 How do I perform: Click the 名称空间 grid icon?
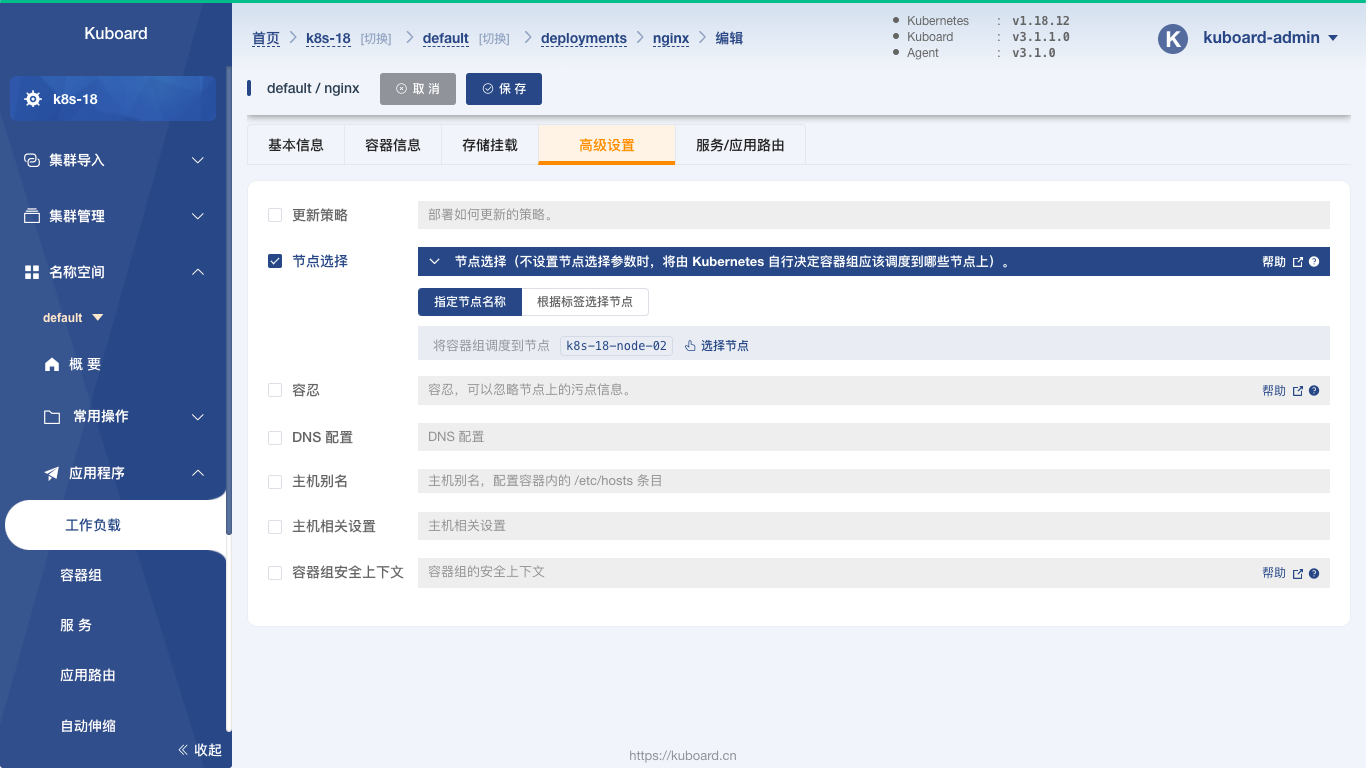[x=32, y=272]
